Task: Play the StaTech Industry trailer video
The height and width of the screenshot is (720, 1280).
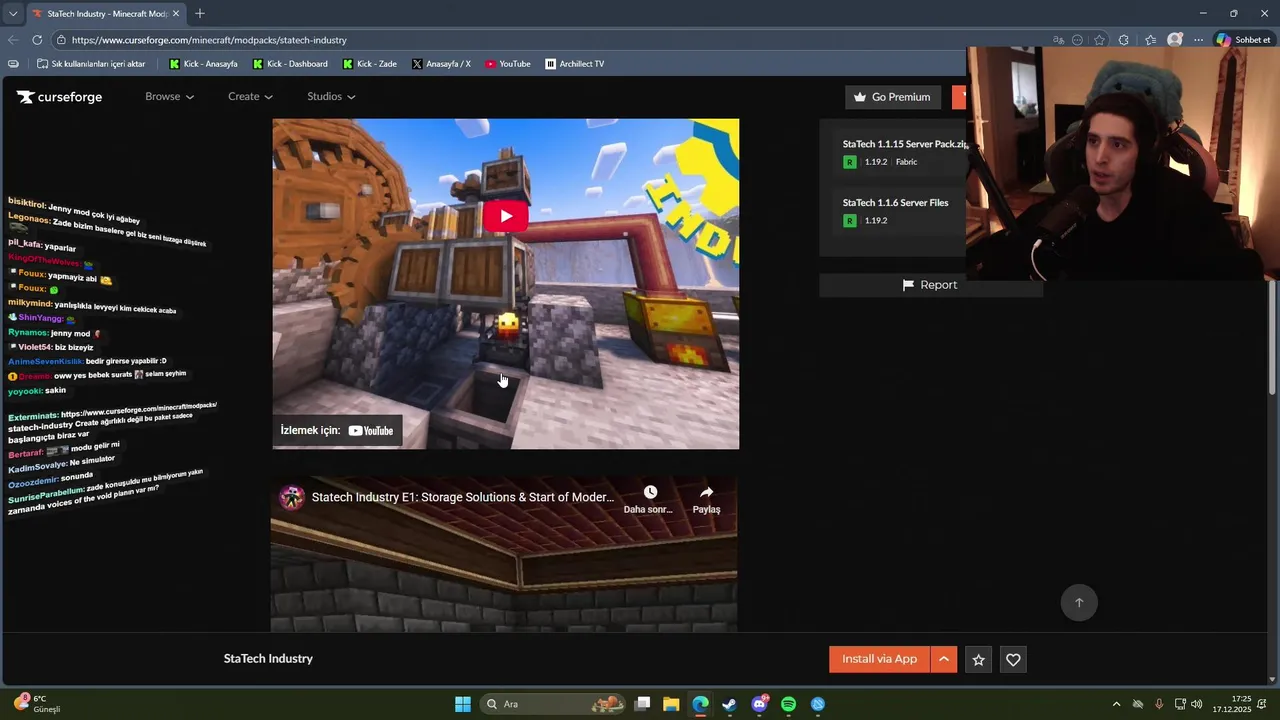Action: coord(505,216)
